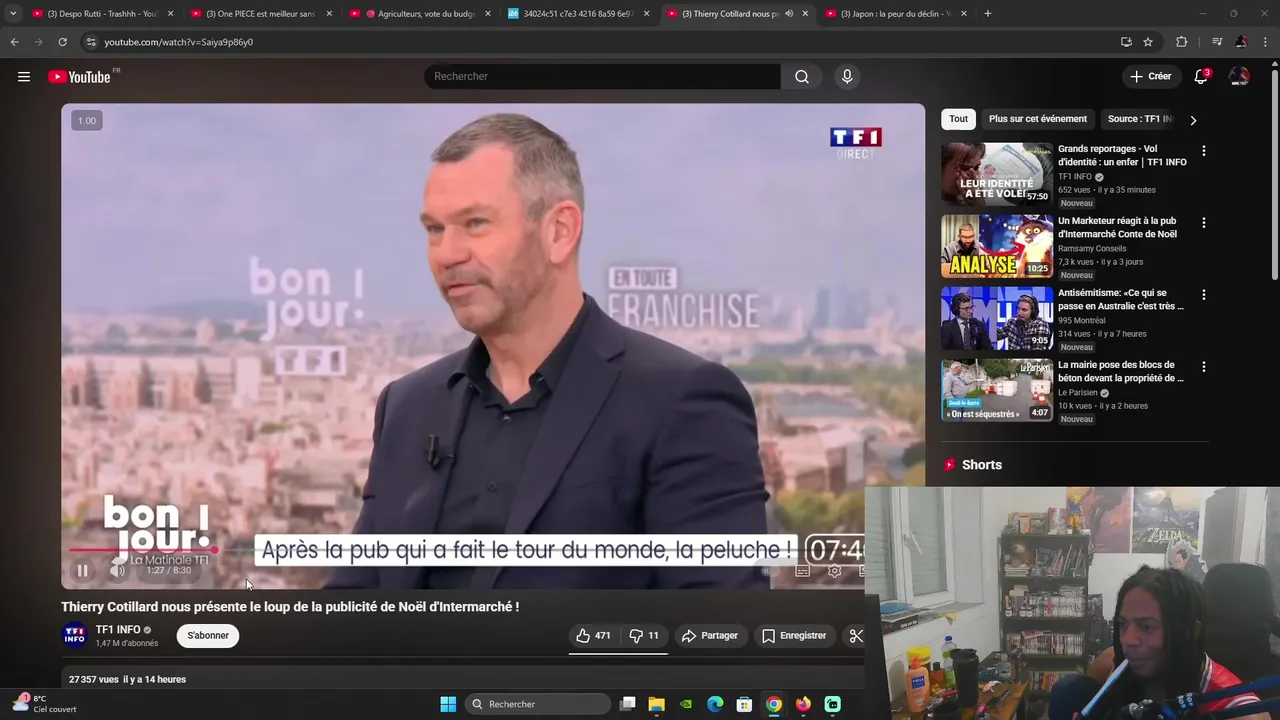Viewport: 1280px width, 720px height.
Task: Open the Le Parisien channel link
Action: (x=1077, y=393)
